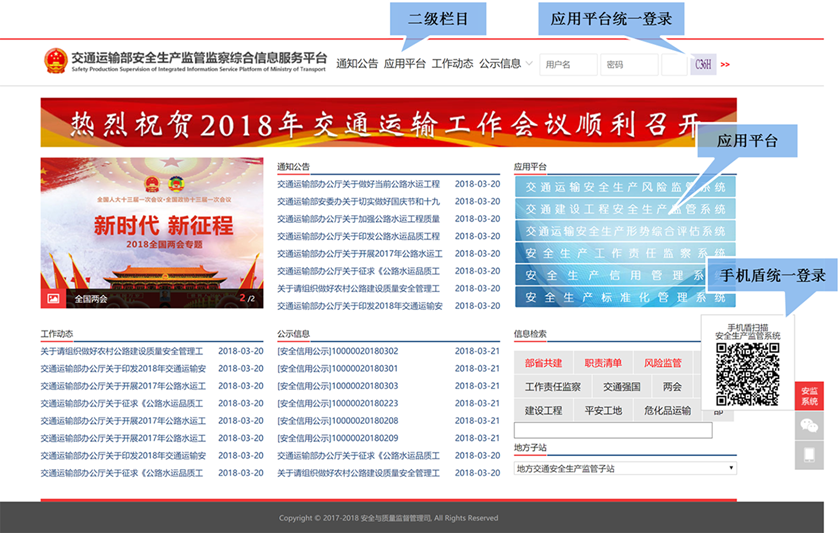The width and height of the screenshot is (840, 533).
Task: Click the 密码 password field
Action: (629, 65)
